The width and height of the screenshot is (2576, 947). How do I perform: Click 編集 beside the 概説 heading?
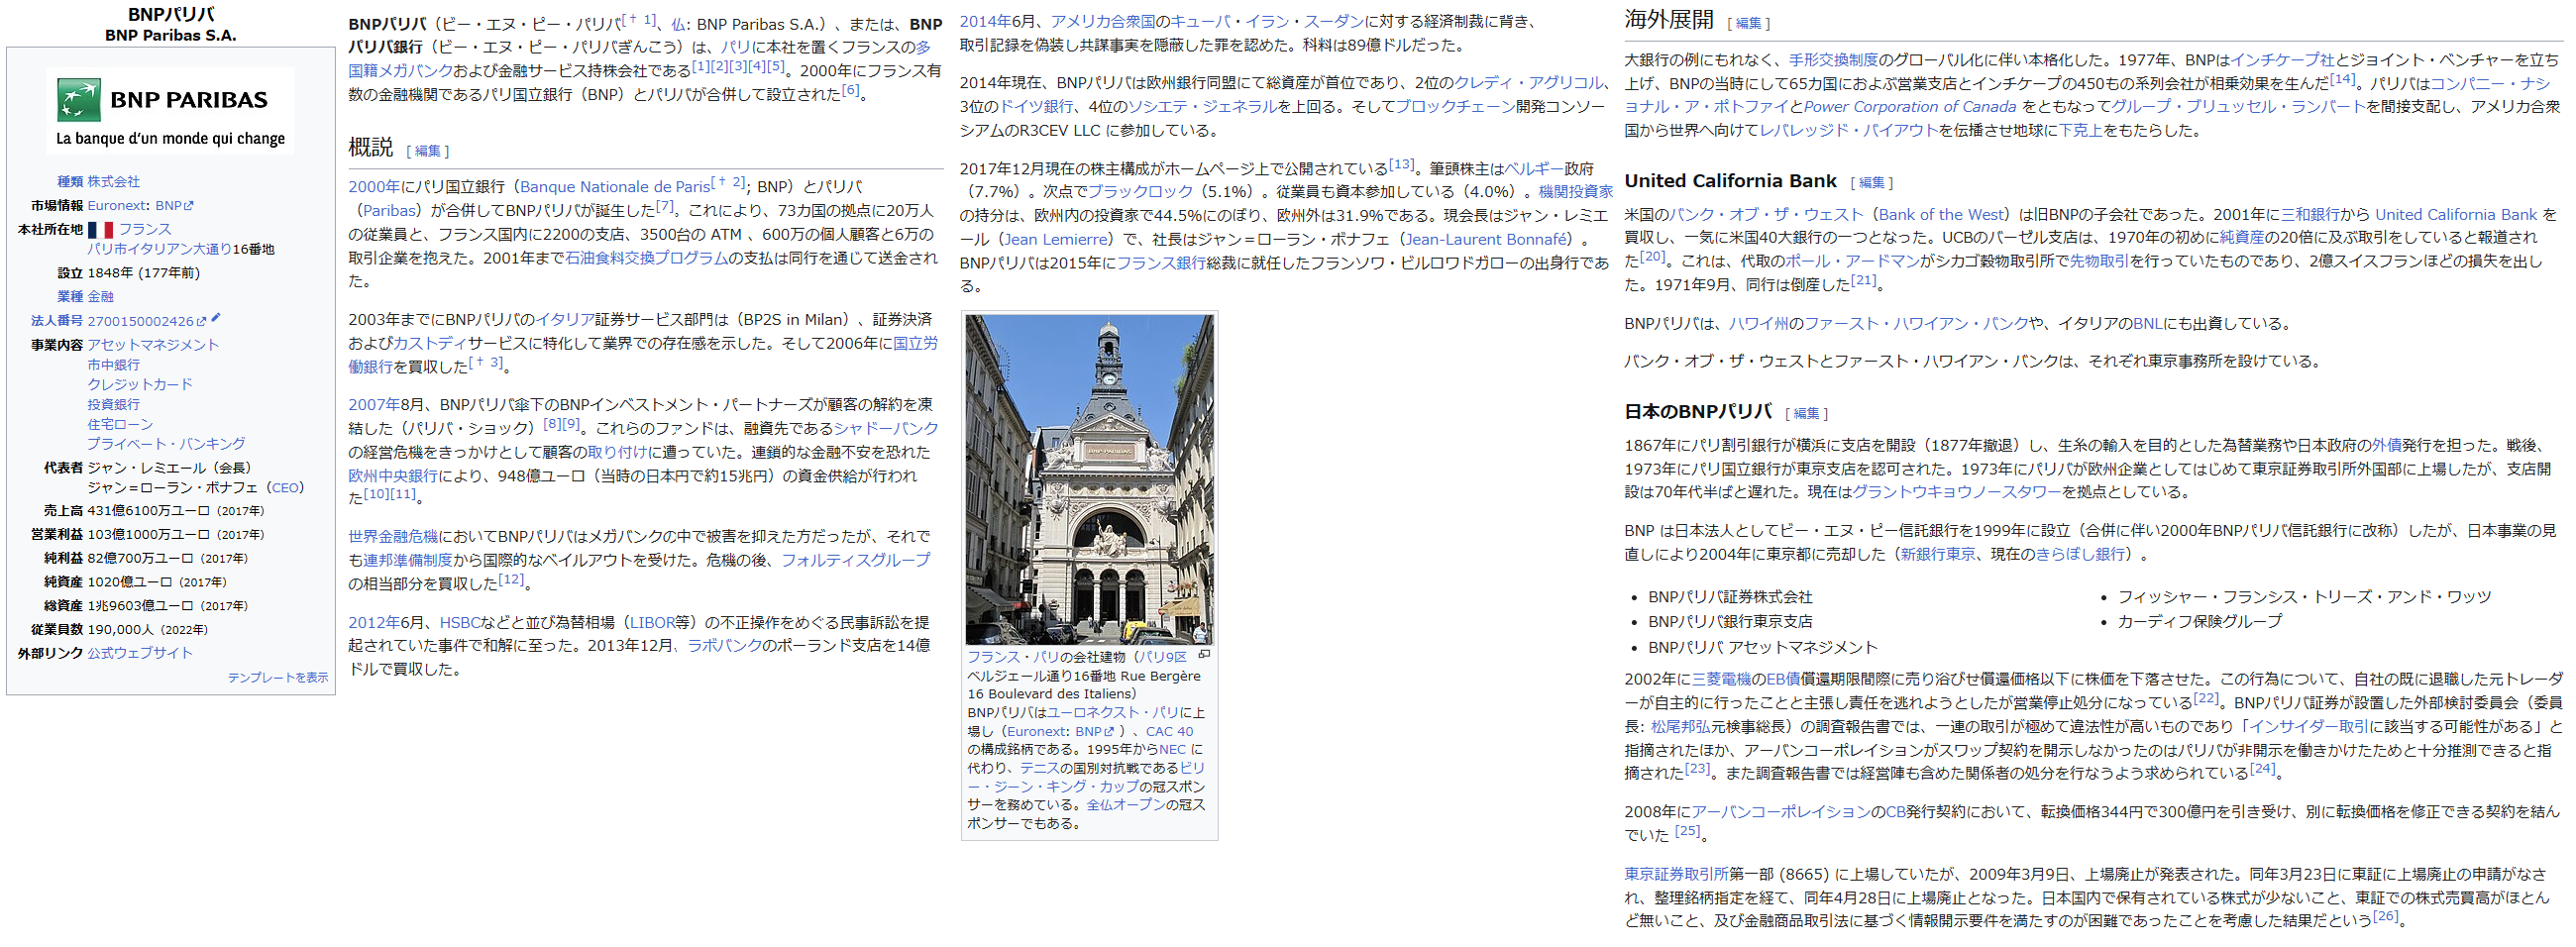pyautogui.click(x=427, y=151)
